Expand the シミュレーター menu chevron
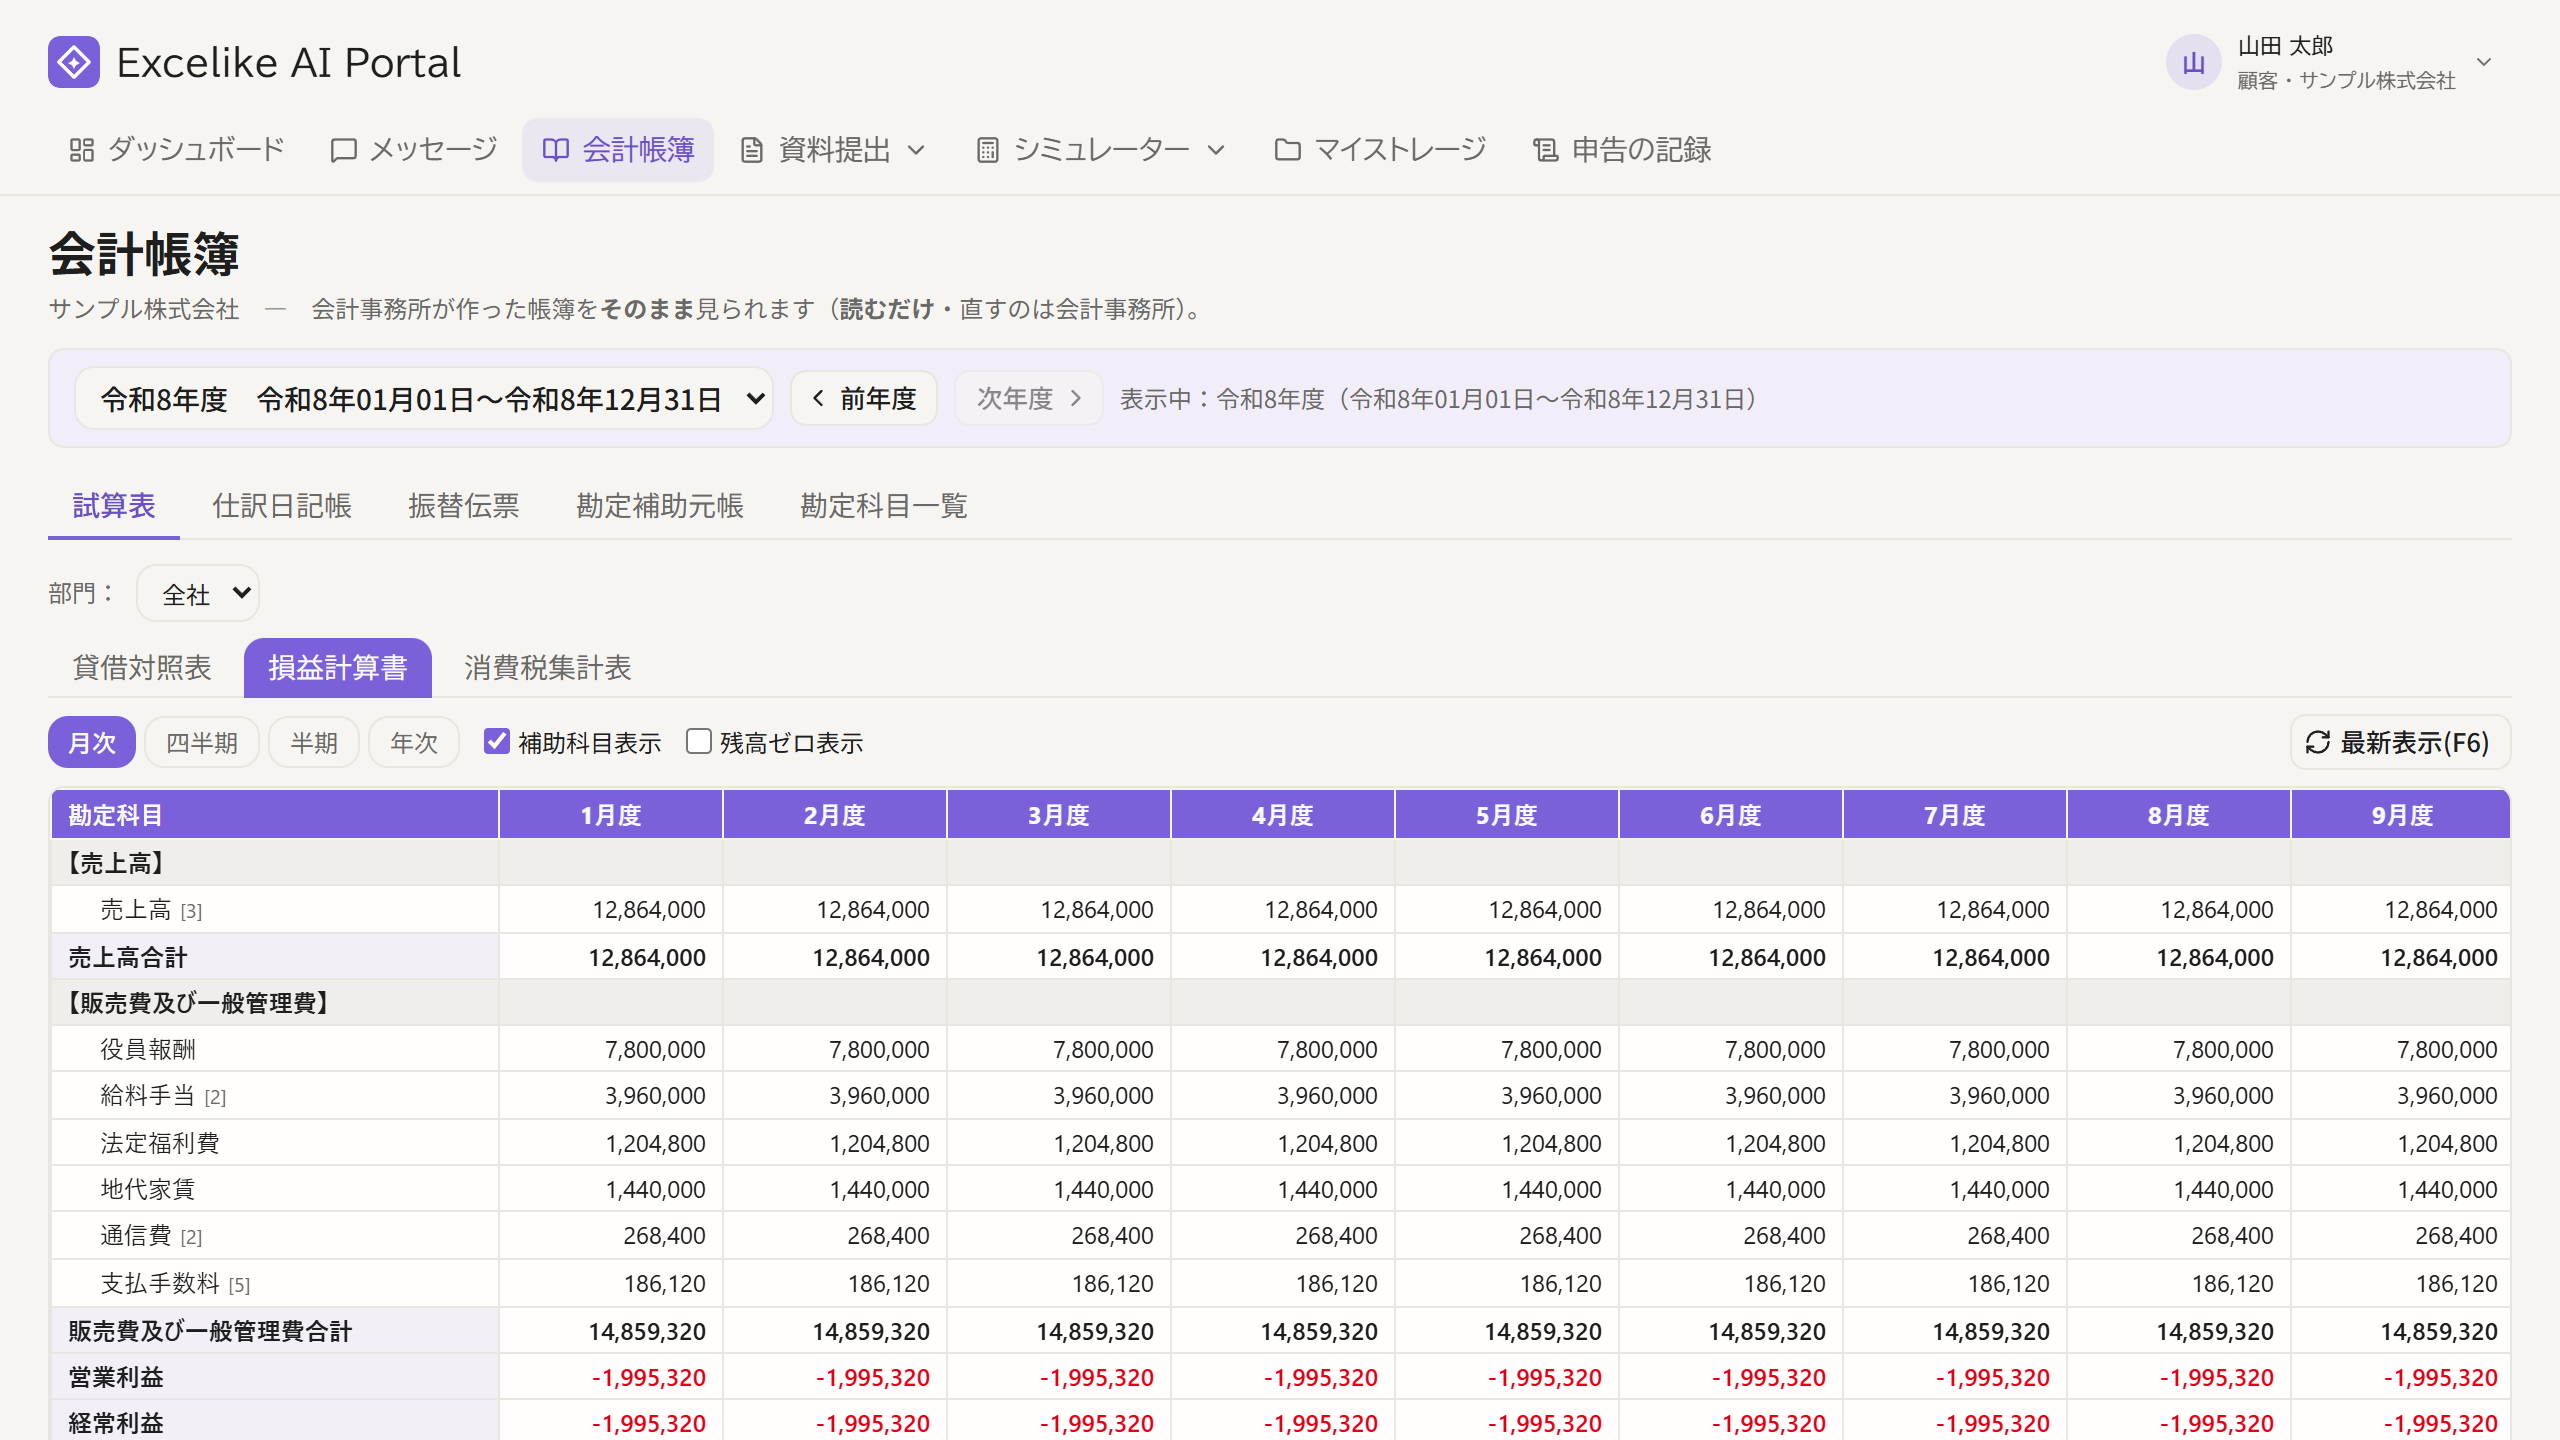The height and width of the screenshot is (1440, 2560). 1216,150
